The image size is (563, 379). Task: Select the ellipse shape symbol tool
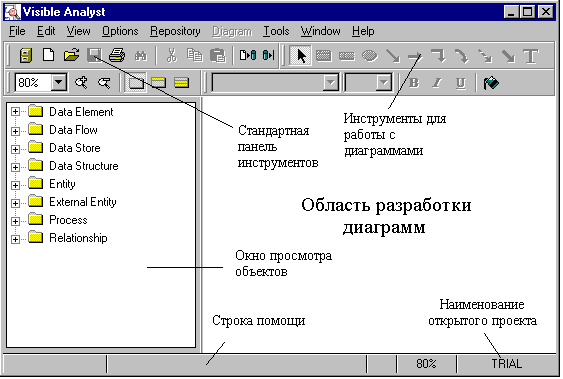[x=369, y=56]
